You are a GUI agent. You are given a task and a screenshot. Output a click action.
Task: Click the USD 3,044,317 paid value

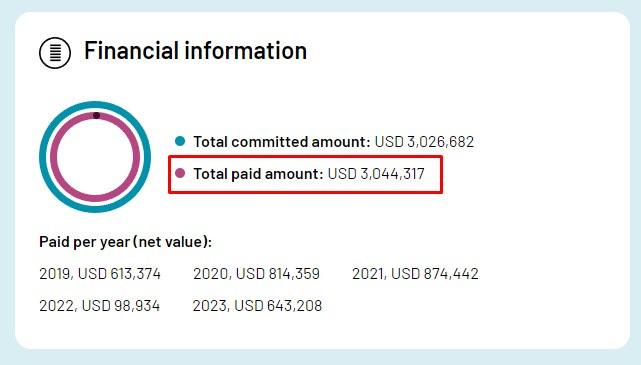coord(376,174)
